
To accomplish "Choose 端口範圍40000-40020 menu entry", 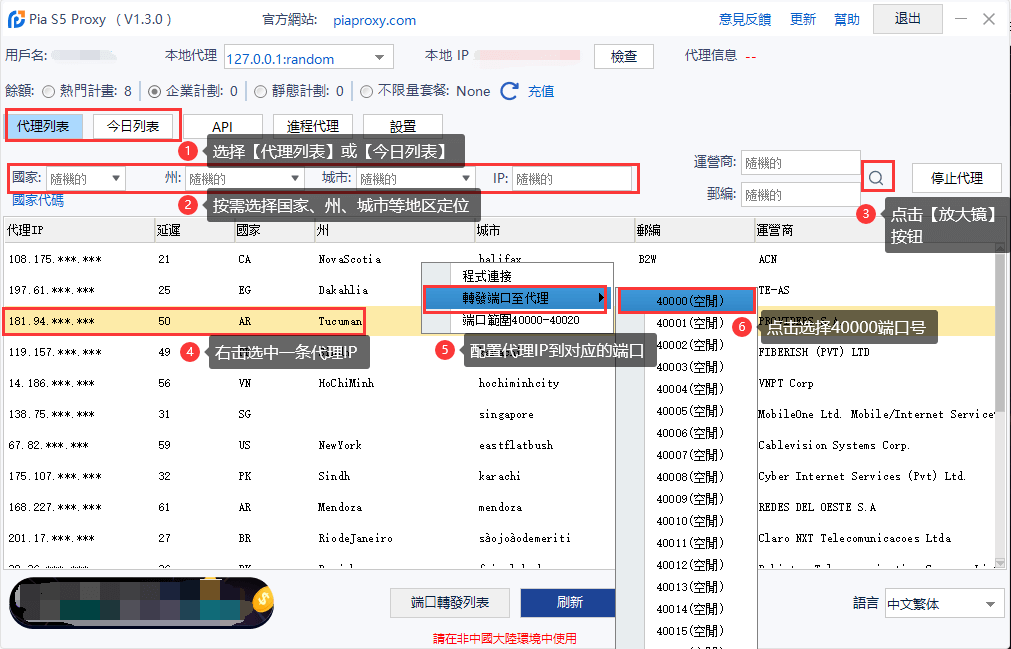I will click(x=520, y=320).
